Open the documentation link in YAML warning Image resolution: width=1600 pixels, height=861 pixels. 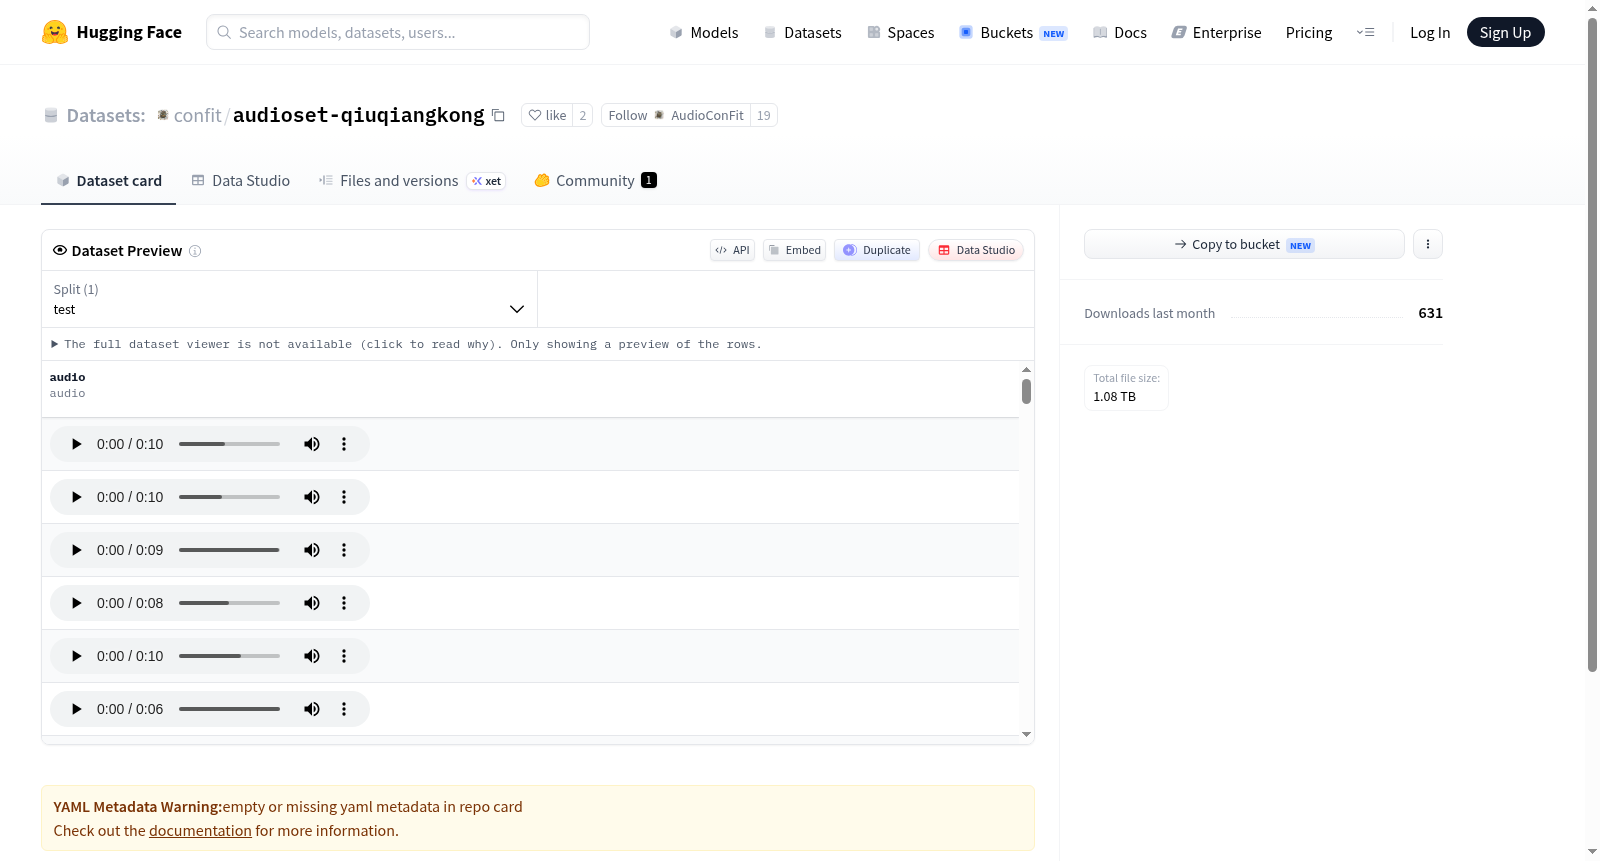[200, 831]
